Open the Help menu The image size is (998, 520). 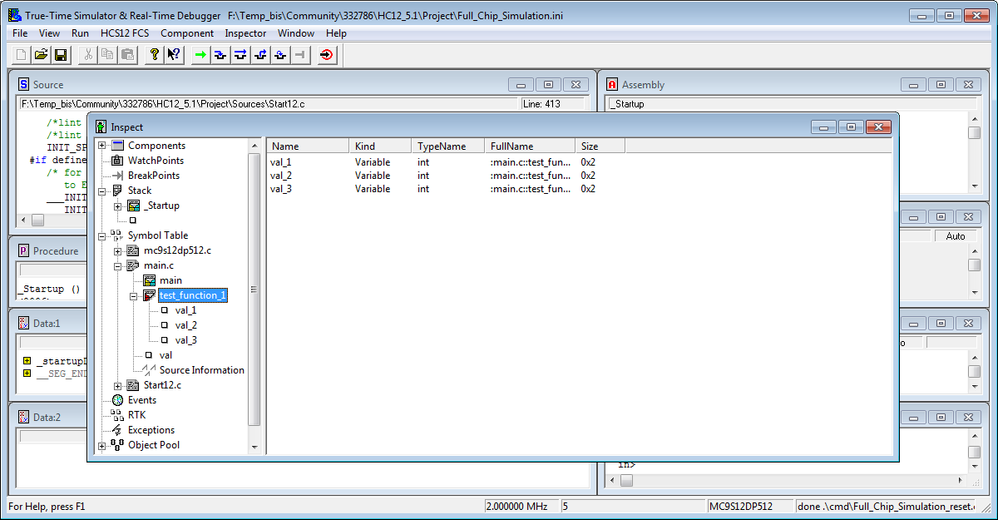point(336,33)
